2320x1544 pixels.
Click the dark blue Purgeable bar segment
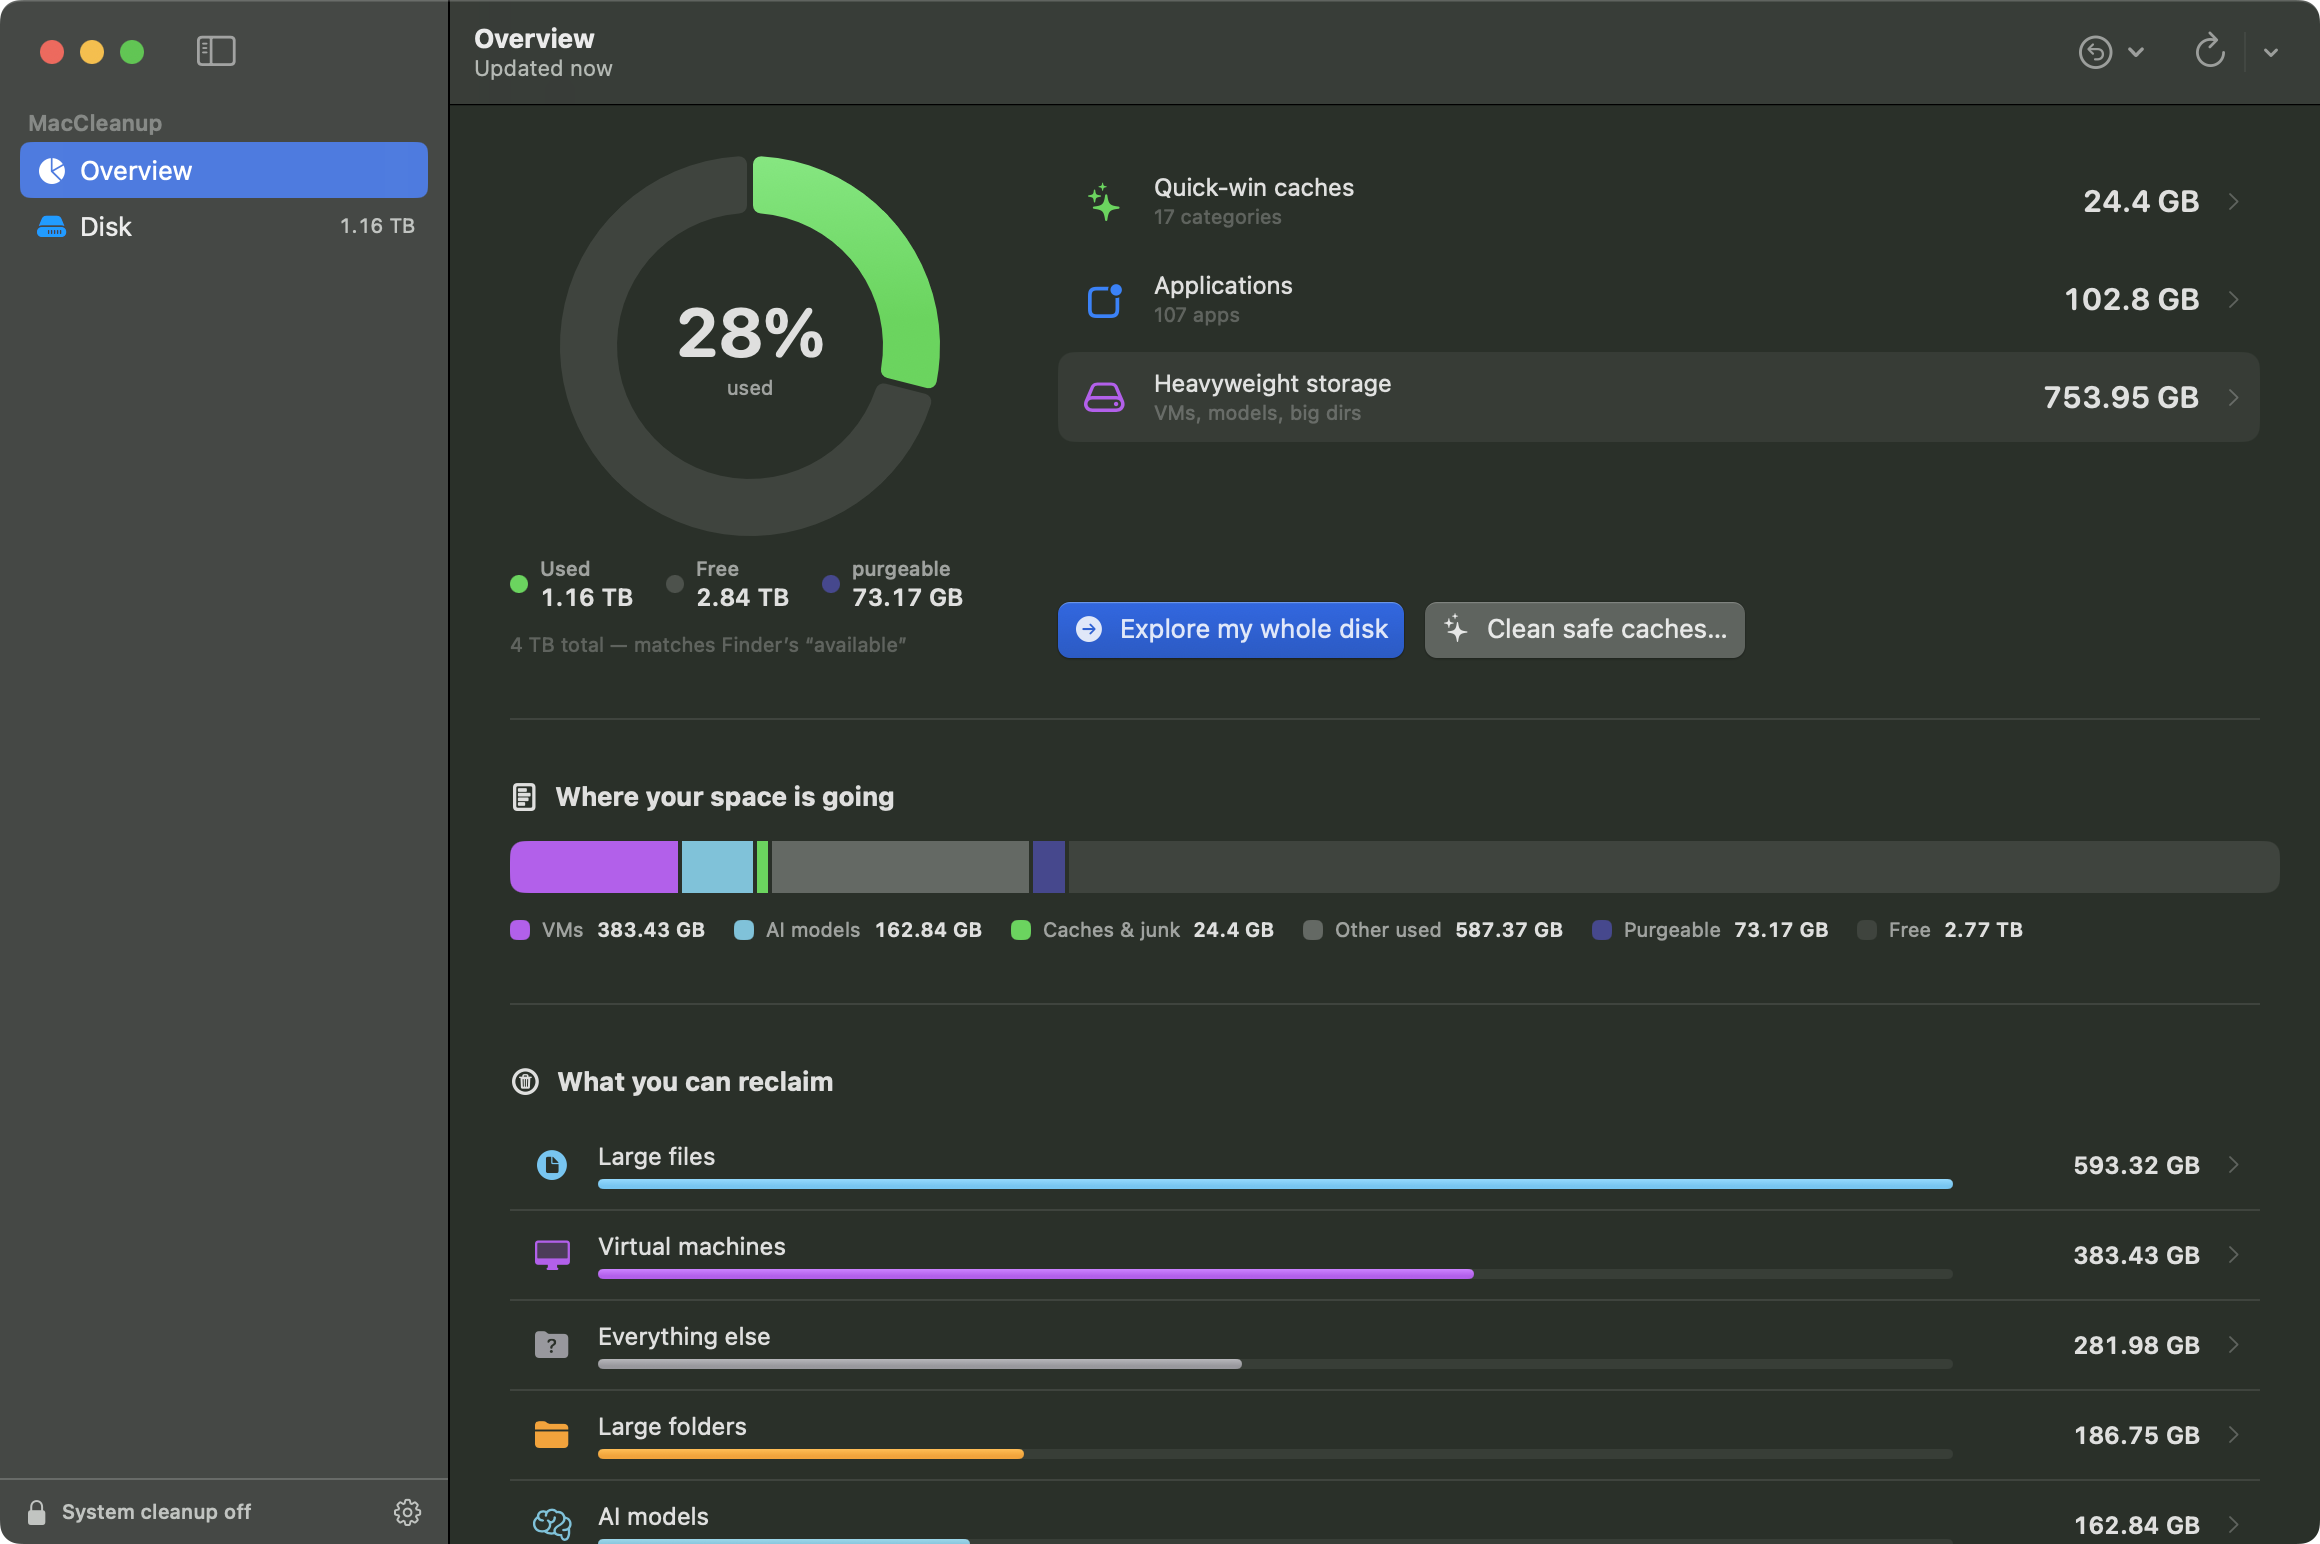coord(1049,867)
